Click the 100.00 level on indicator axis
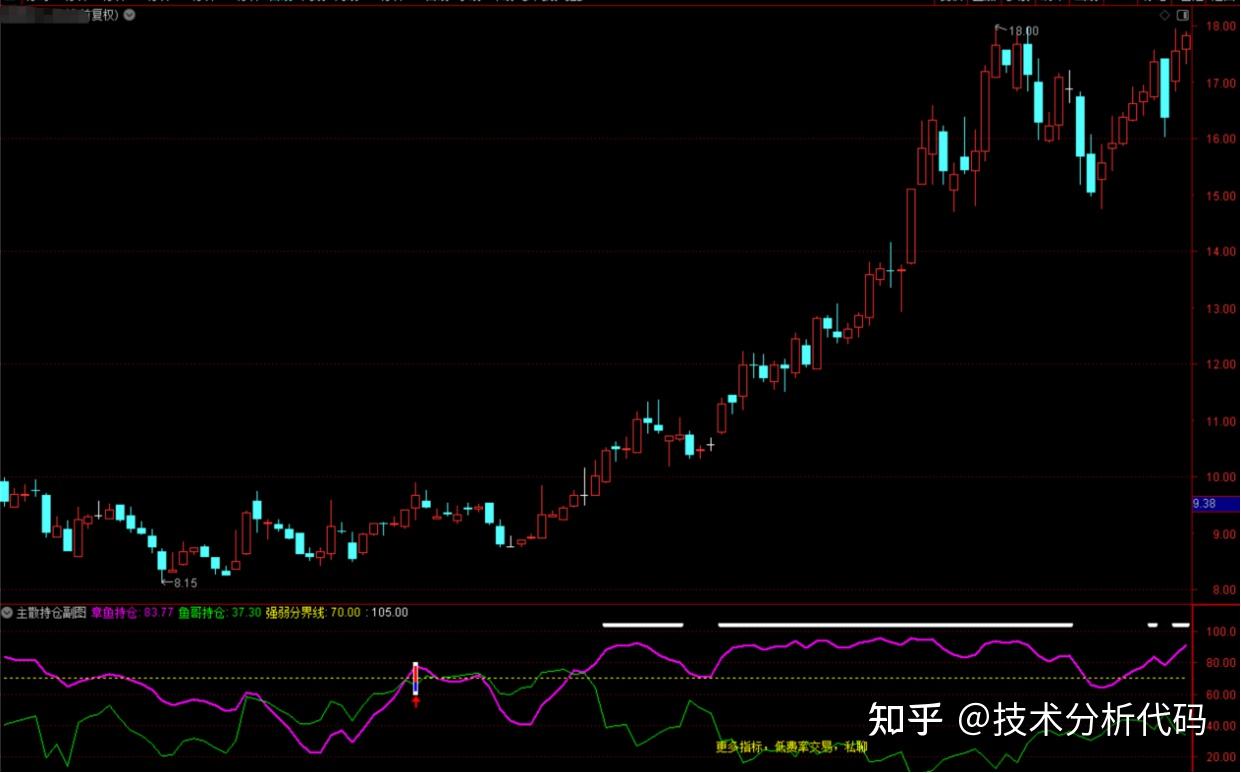This screenshot has height=773, width=1241. pos(1221,633)
